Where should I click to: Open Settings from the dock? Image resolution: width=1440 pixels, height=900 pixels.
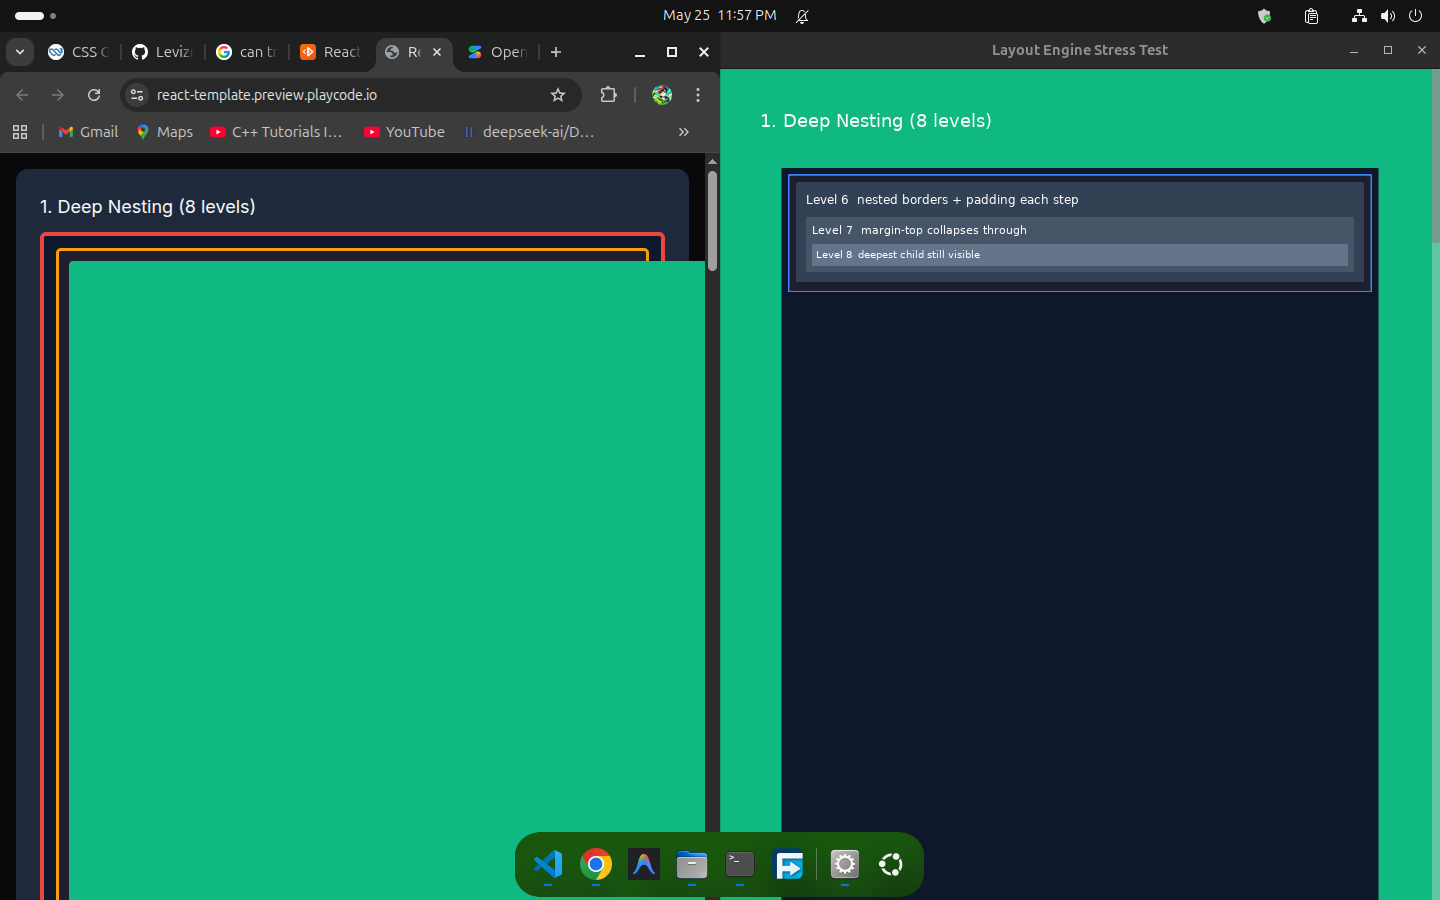pyautogui.click(x=845, y=864)
